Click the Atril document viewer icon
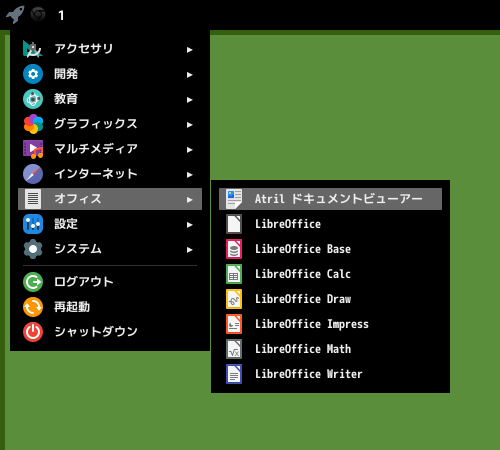This screenshot has width=500, height=450. tap(234, 199)
